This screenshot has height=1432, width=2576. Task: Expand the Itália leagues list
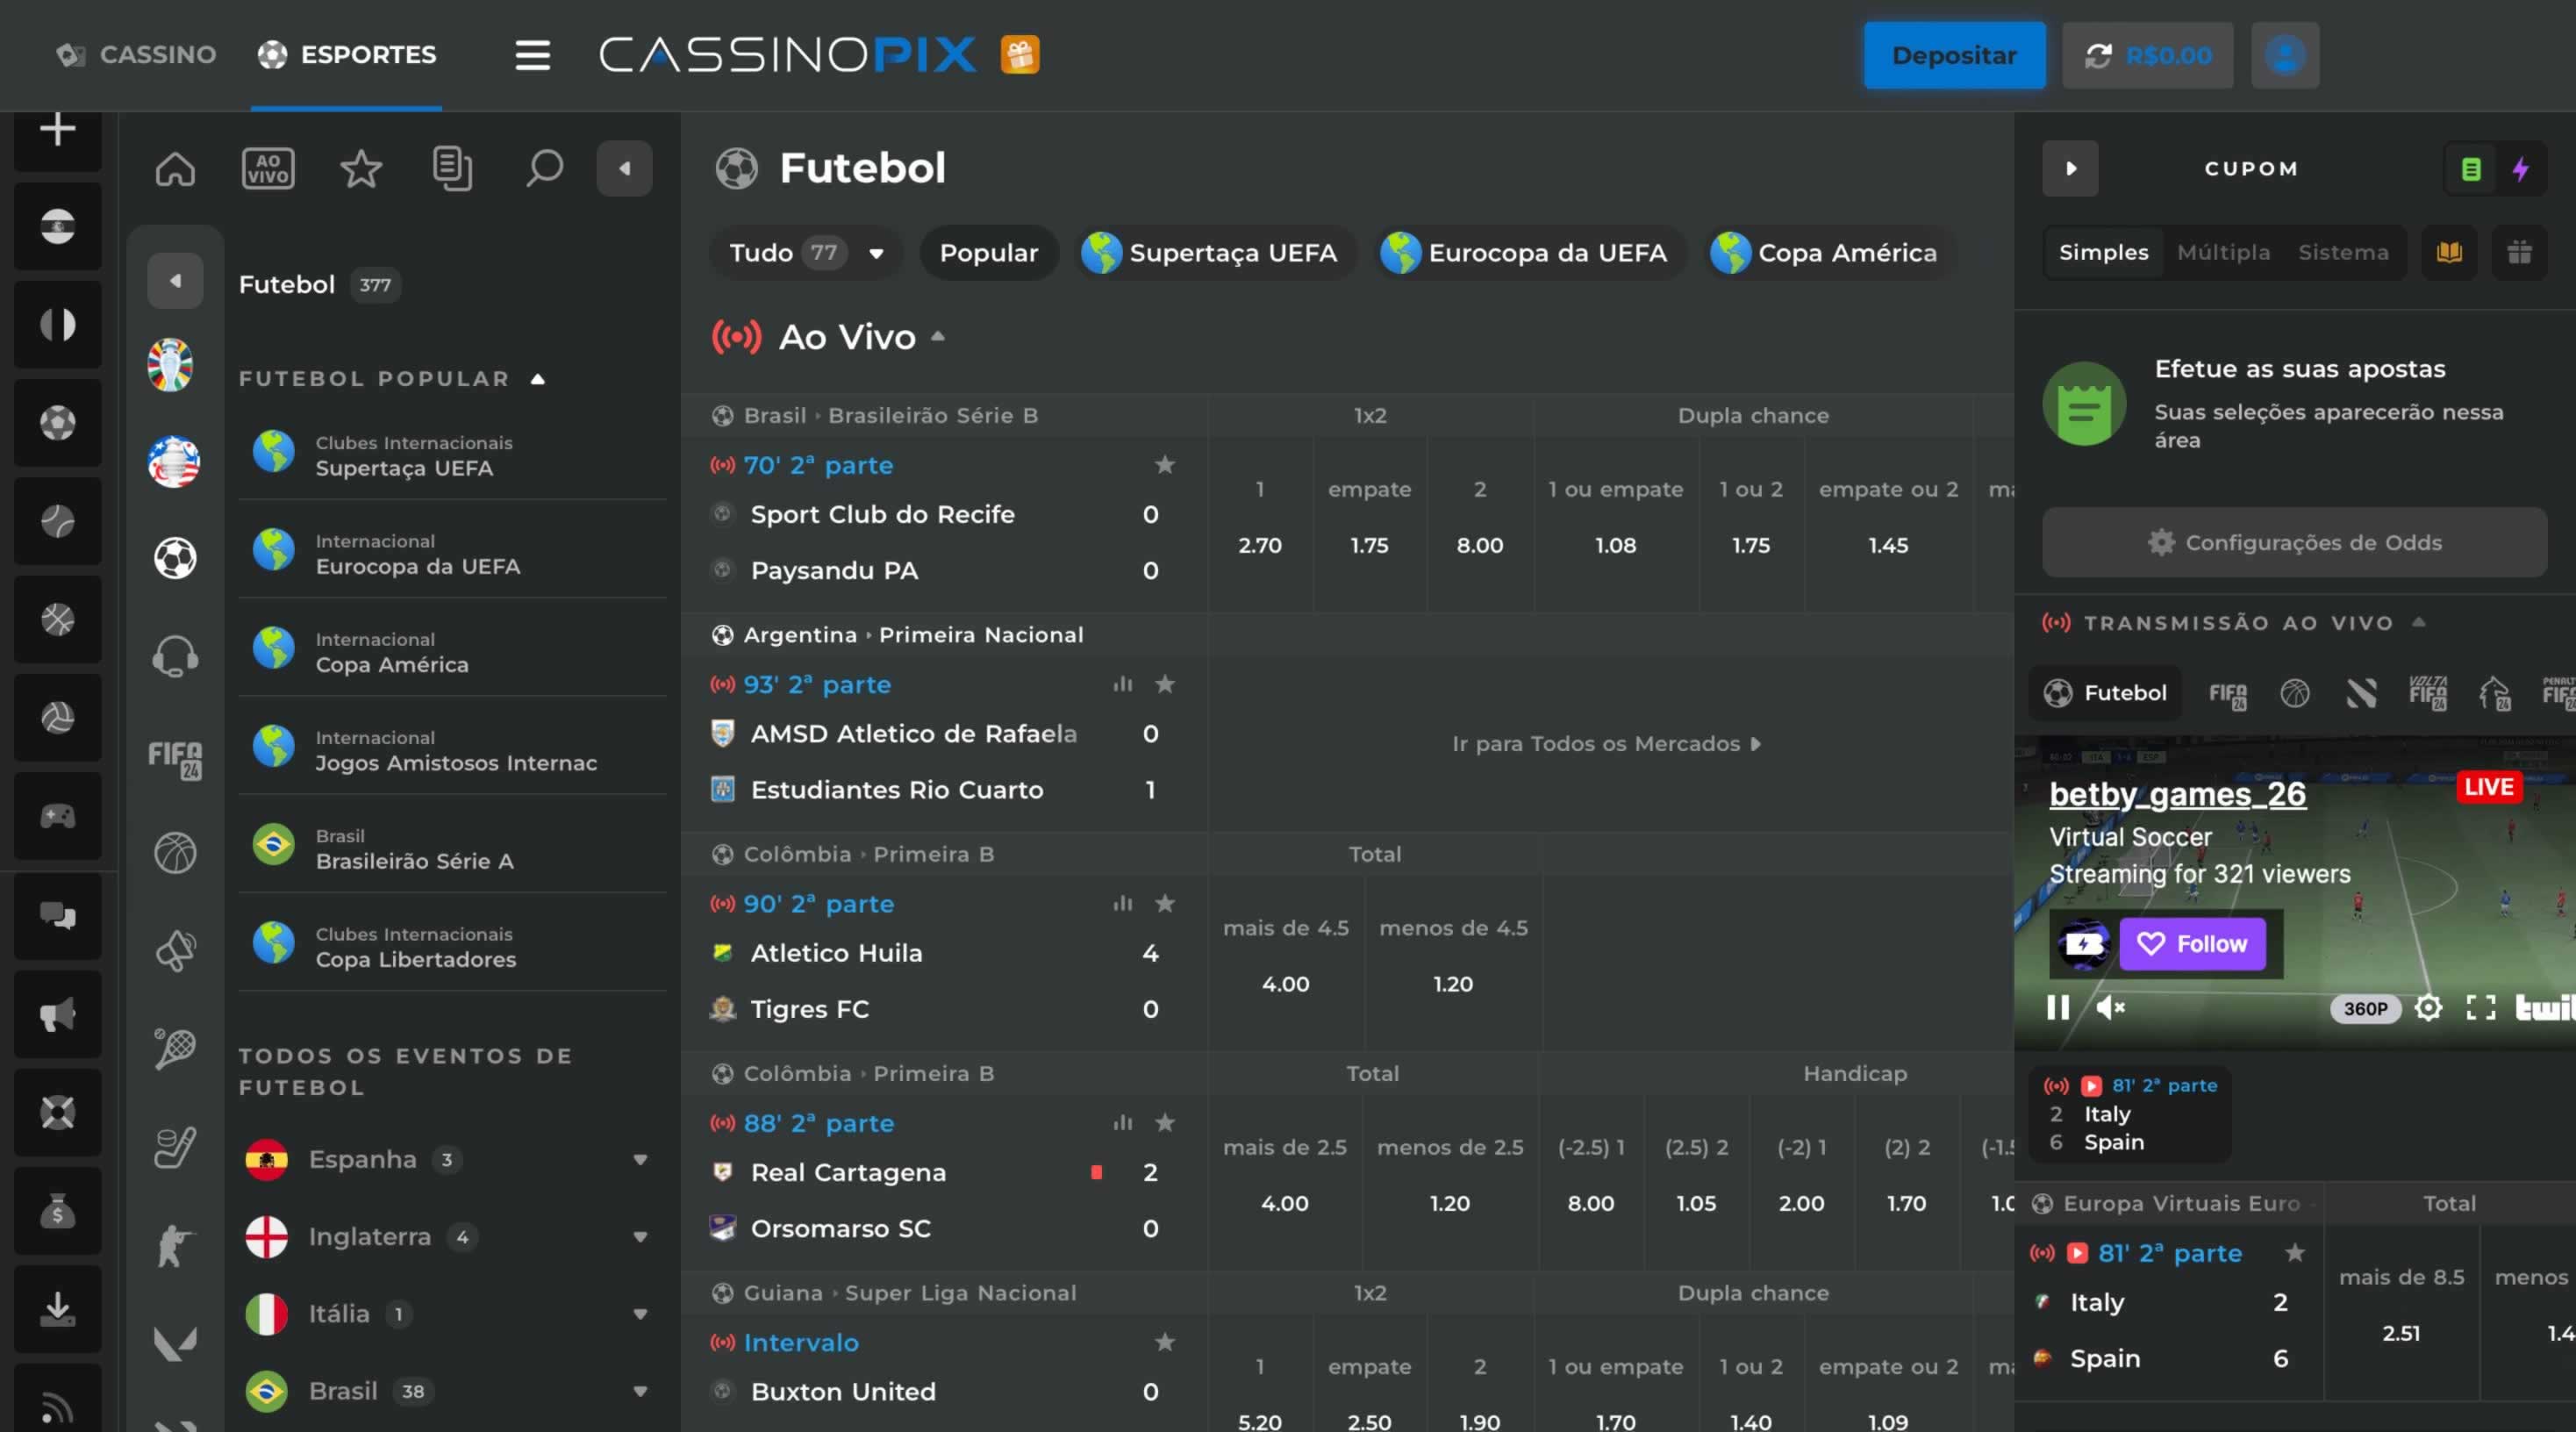[640, 1314]
